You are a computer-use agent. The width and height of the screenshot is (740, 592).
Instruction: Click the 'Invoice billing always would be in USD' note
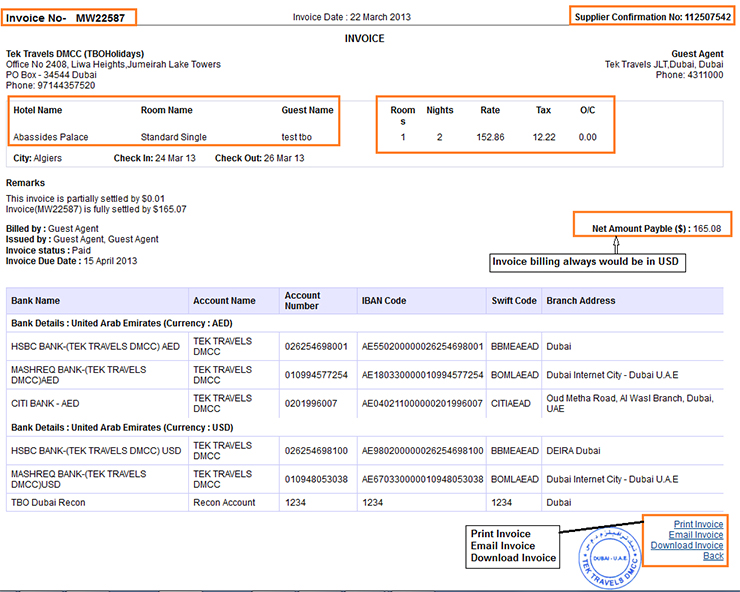pyautogui.click(x=586, y=263)
